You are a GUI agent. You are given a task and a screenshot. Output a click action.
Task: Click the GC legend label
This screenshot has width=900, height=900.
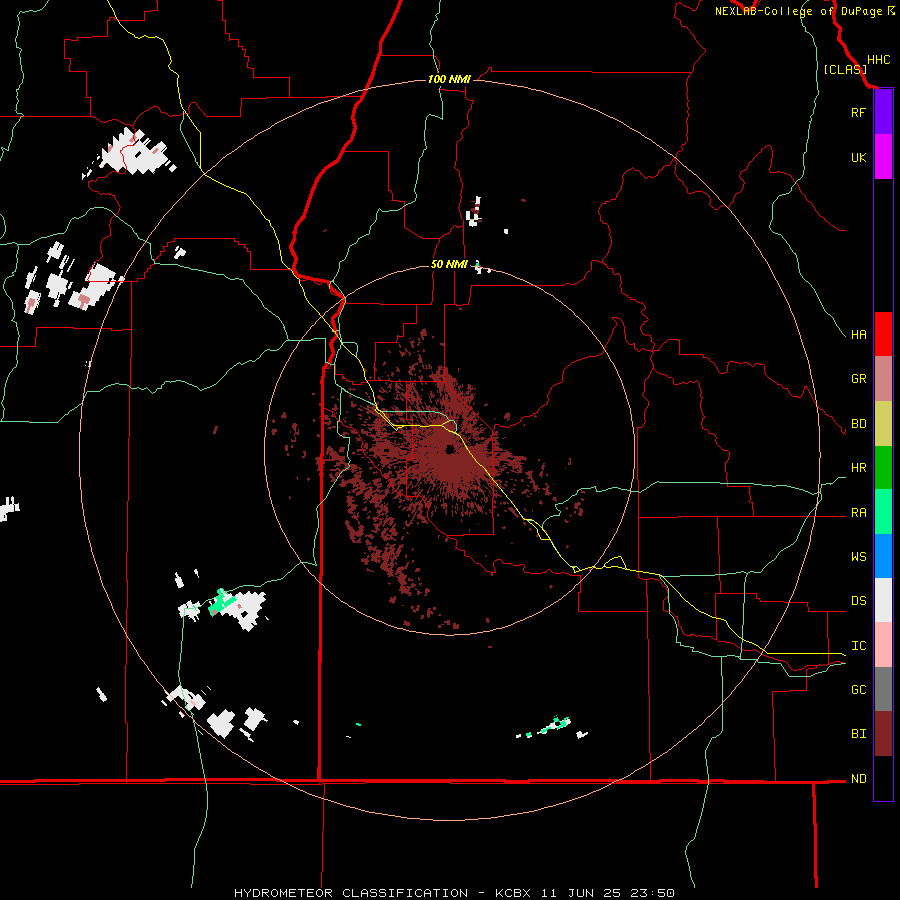coord(858,690)
